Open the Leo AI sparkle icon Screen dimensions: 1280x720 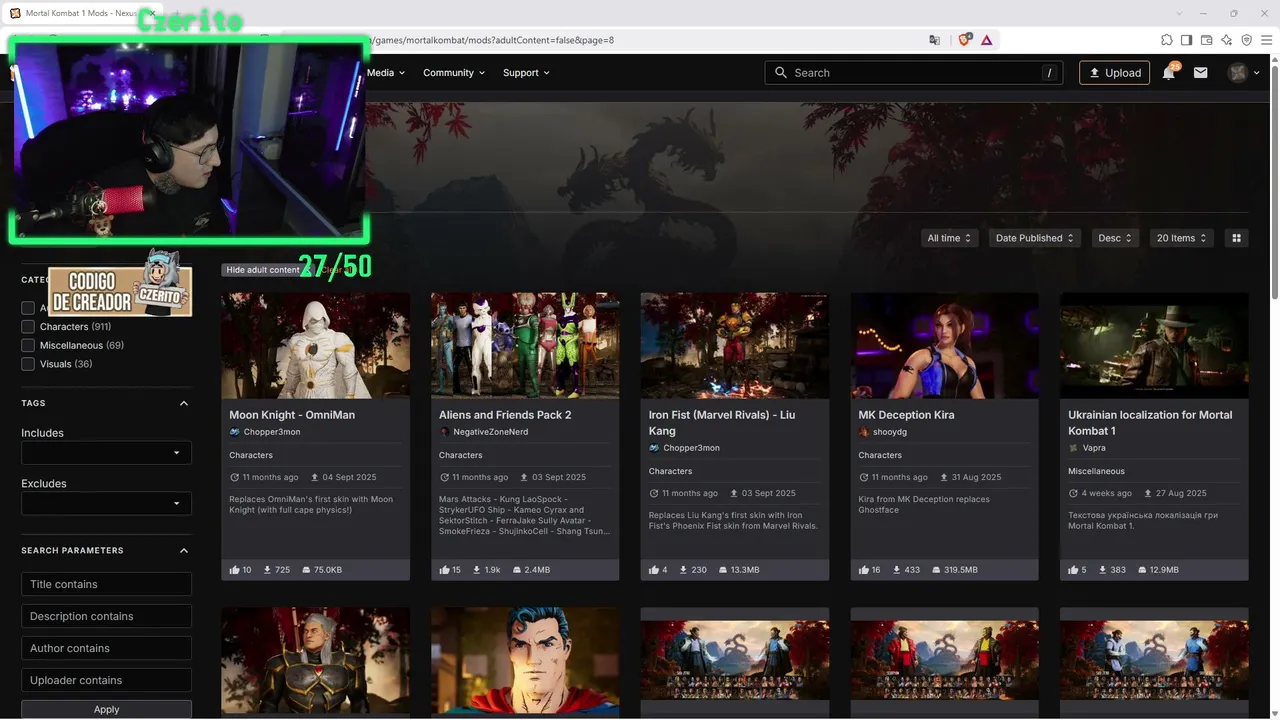coord(1227,40)
